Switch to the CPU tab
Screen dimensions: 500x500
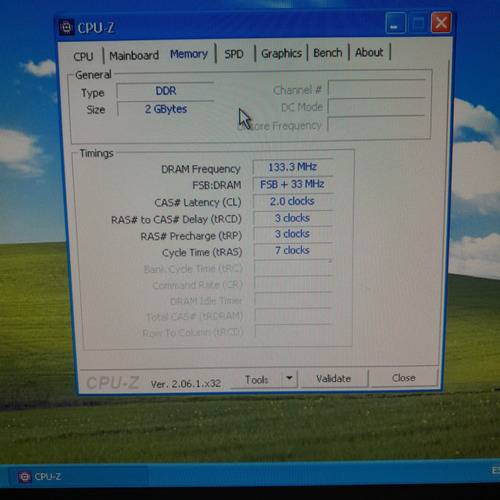(x=83, y=56)
